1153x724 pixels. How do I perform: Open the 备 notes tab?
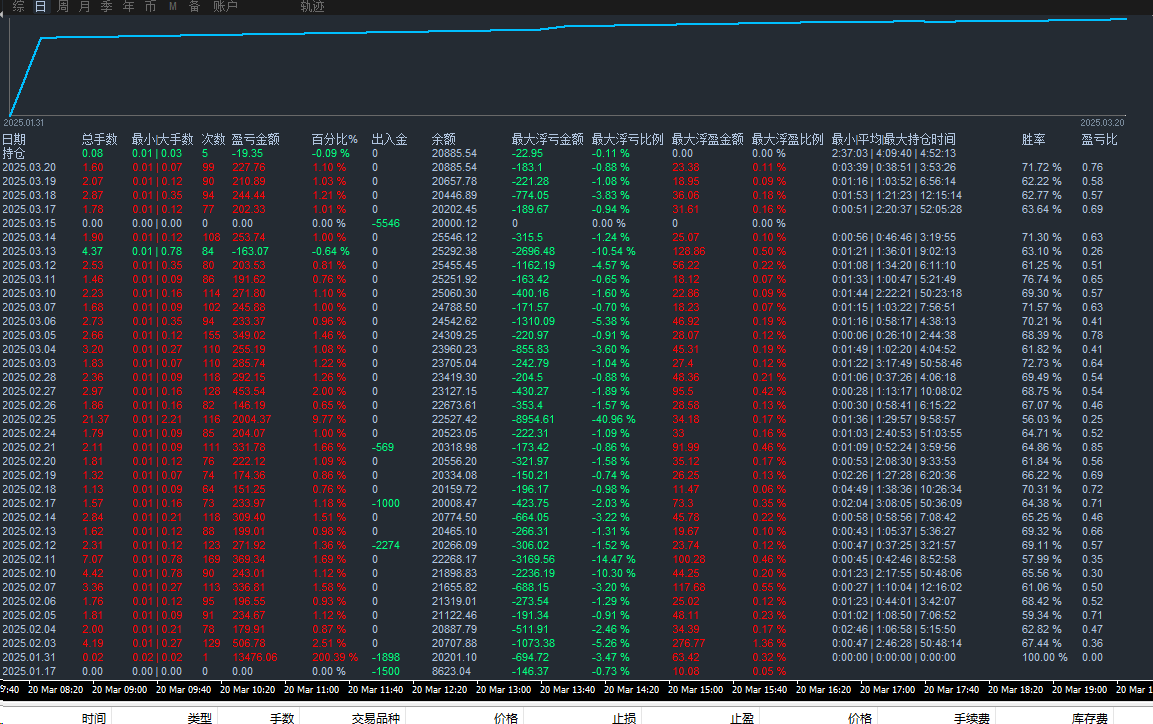click(194, 6)
